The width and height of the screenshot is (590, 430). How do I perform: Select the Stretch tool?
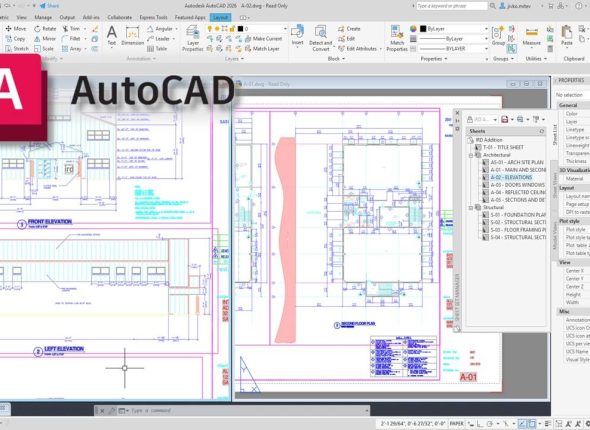17,49
